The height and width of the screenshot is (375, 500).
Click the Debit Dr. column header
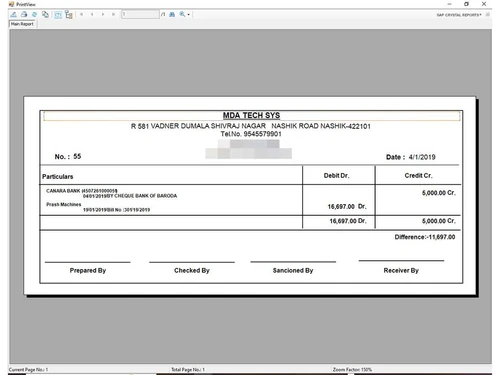pyautogui.click(x=337, y=176)
